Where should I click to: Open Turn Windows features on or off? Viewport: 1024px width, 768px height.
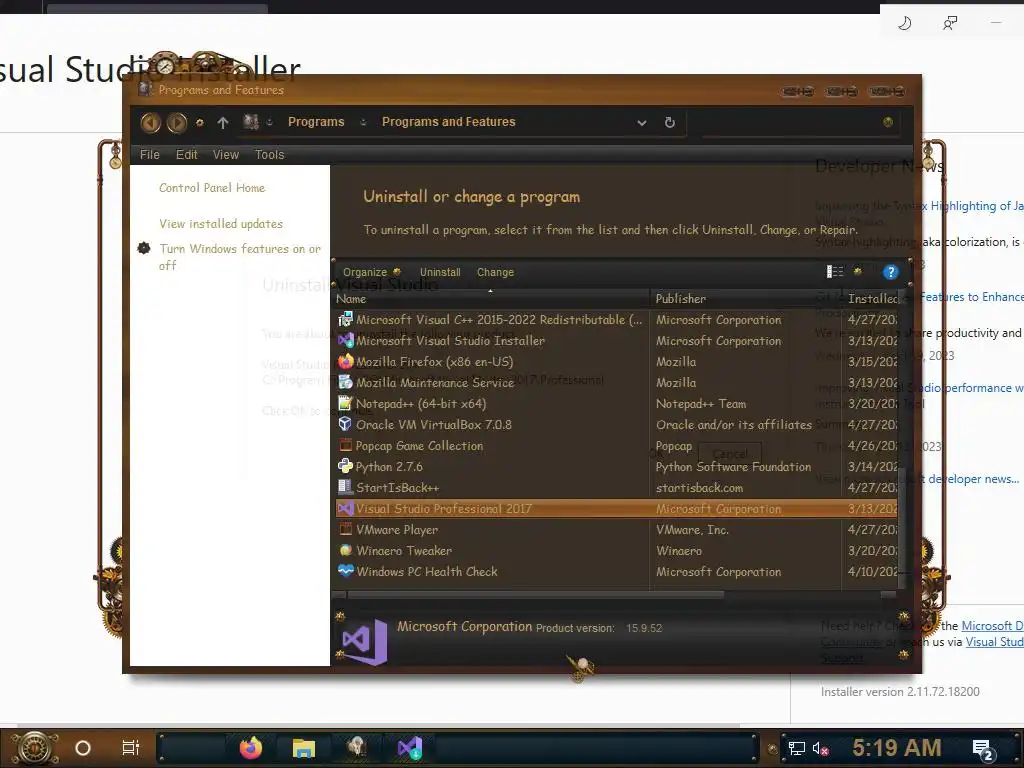coord(240,257)
